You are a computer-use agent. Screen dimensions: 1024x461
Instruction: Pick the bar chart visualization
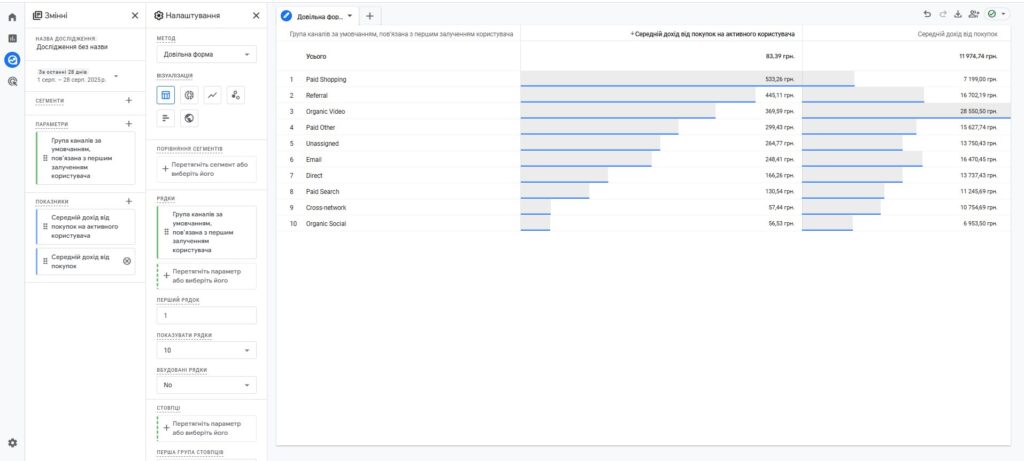point(166,118)
